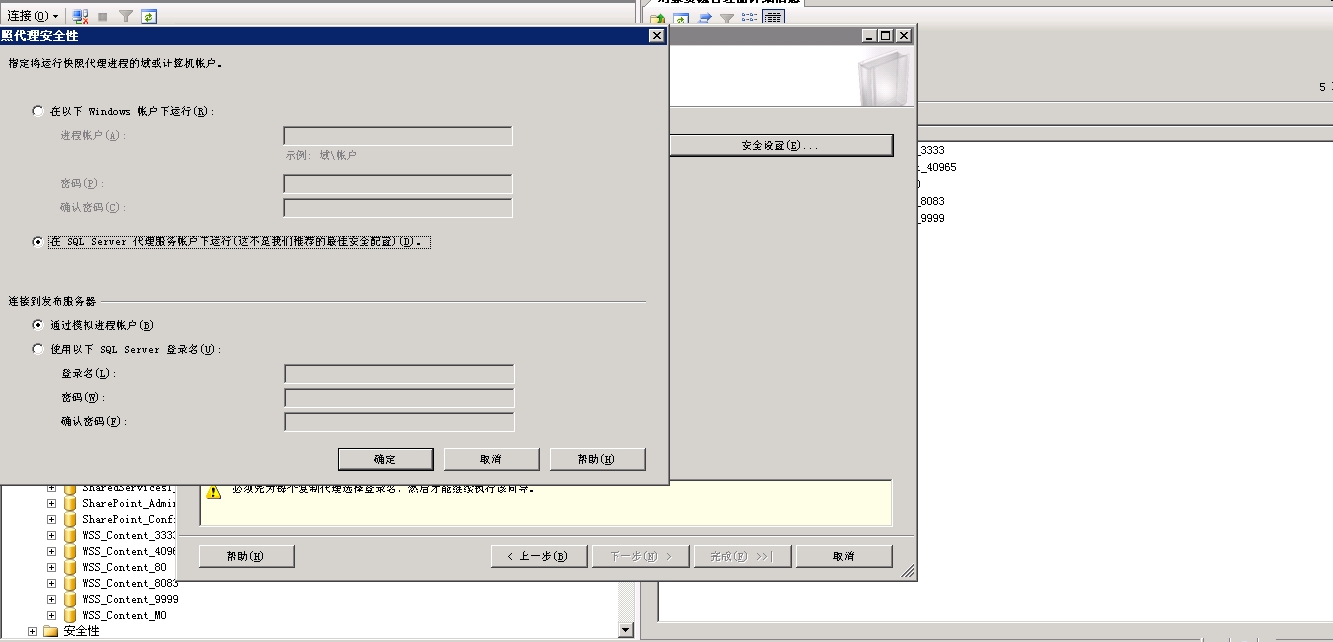This screenshot has height=642, width=1333.
Task: Click the 确认密码(F) field under SQL login
Action: pos(399,422)
